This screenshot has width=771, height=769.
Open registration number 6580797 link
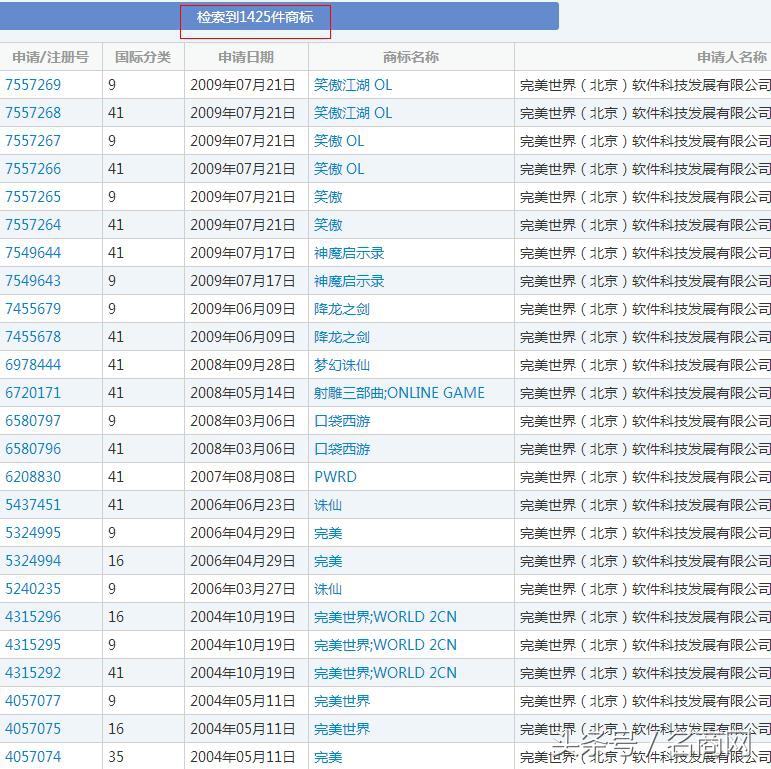click(x=33, y=421)
